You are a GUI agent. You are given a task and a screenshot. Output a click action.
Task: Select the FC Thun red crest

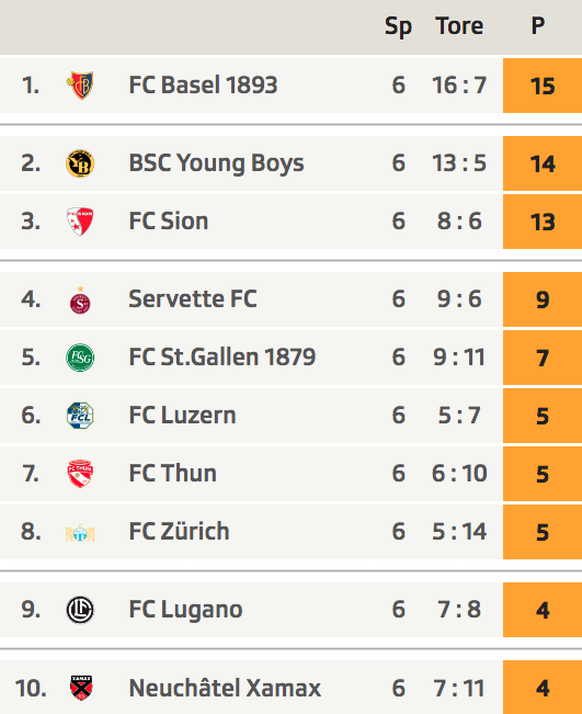tap(80, 474)
